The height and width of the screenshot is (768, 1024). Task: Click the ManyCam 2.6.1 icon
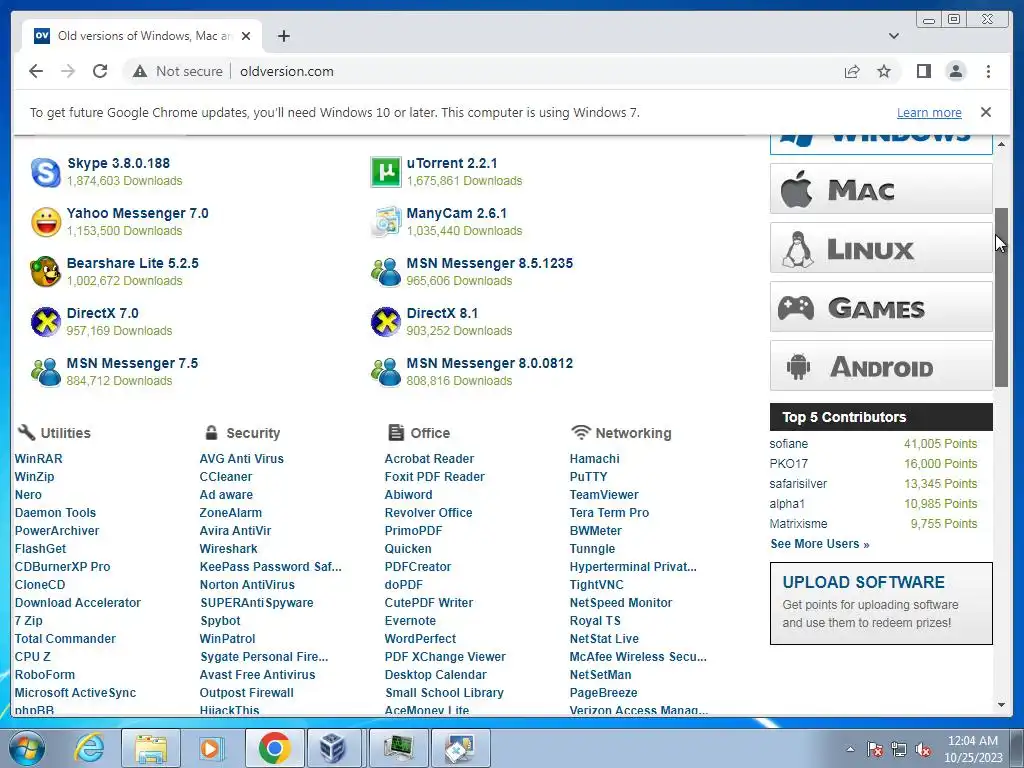pyautogui.click(x=385, y=223)
